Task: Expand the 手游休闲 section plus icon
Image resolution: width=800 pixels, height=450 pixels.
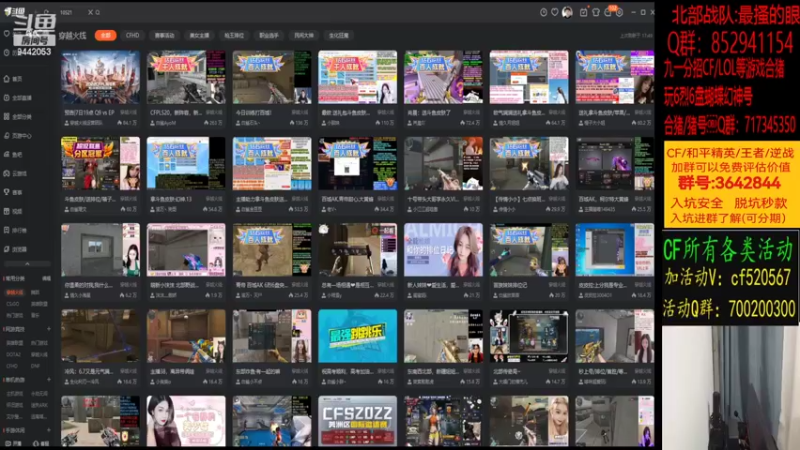Action: 49,430
